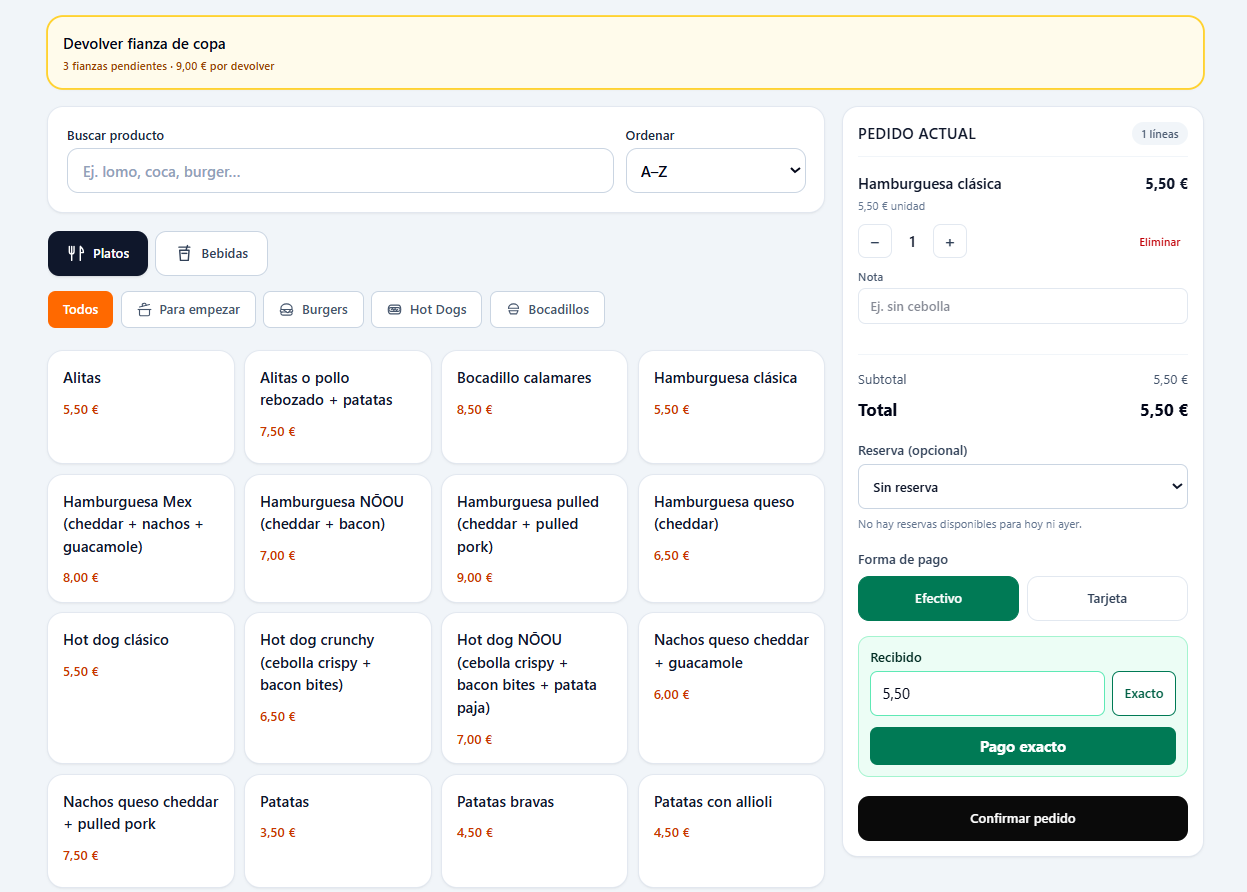Add Nachos queso cheddar + pulled pork

[x=141, y=831]
